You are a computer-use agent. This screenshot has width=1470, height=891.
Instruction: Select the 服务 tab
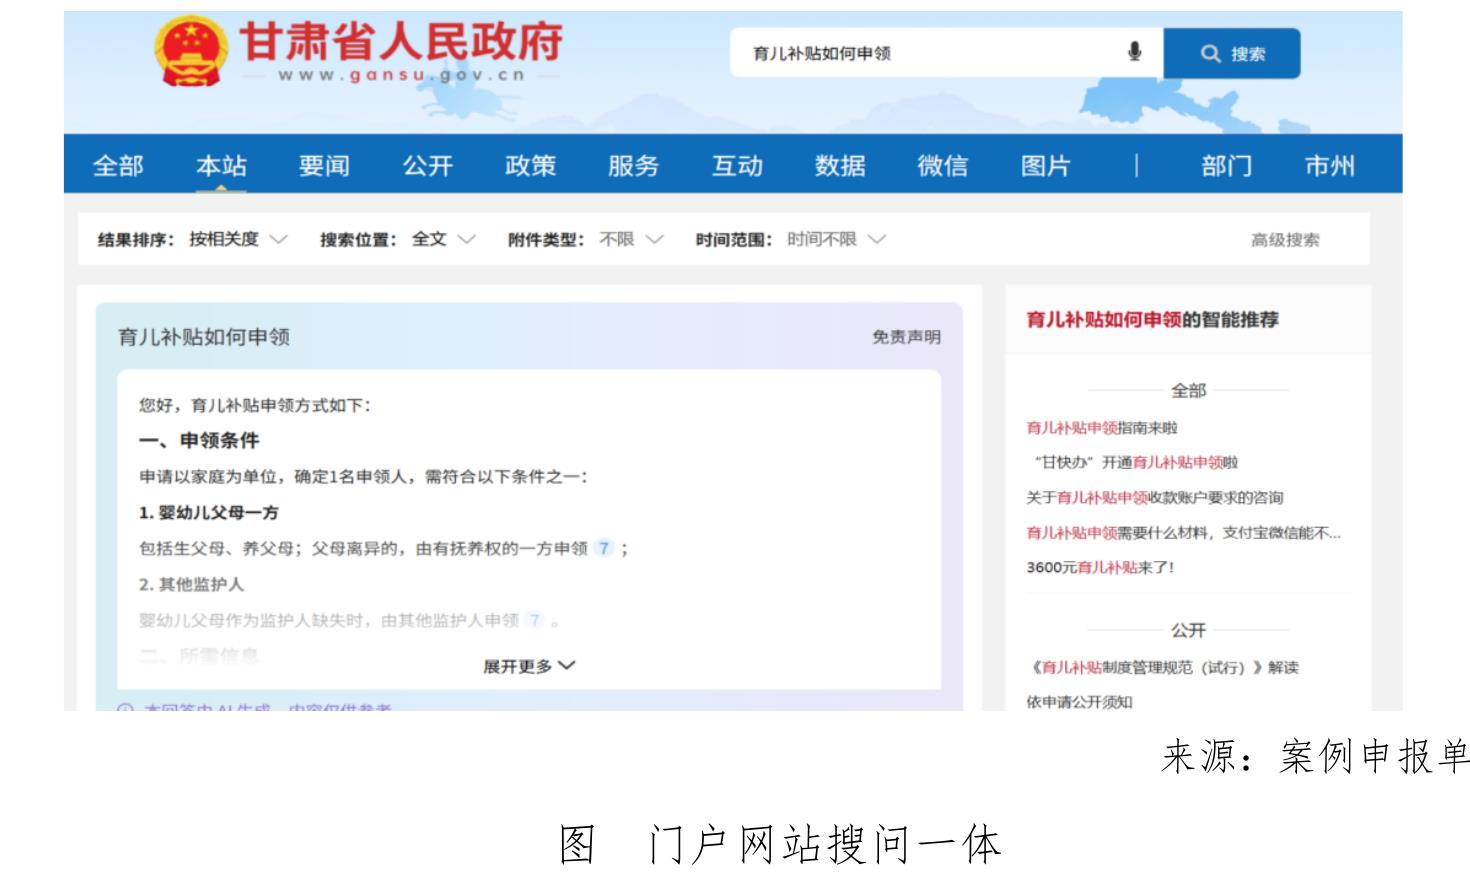633,165
